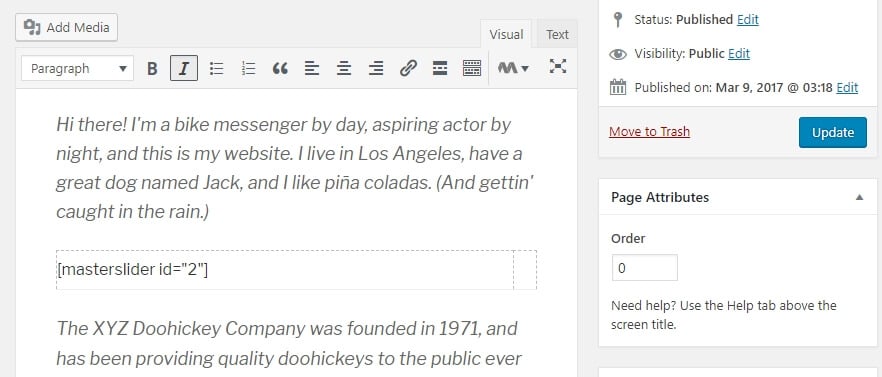Toggle the toolbar kitchen sink
Image resolution: width=882 pixels, height=377 pixels.
(472, 68)
